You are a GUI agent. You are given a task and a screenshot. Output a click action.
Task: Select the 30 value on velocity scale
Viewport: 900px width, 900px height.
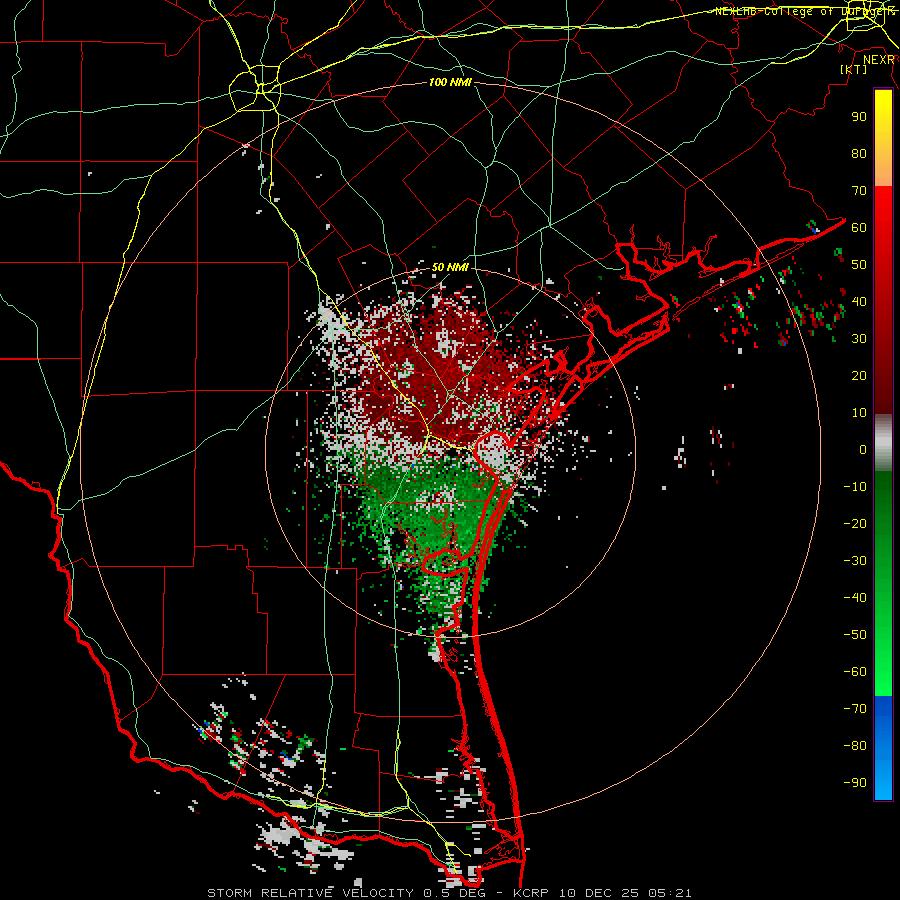point(859,339)
